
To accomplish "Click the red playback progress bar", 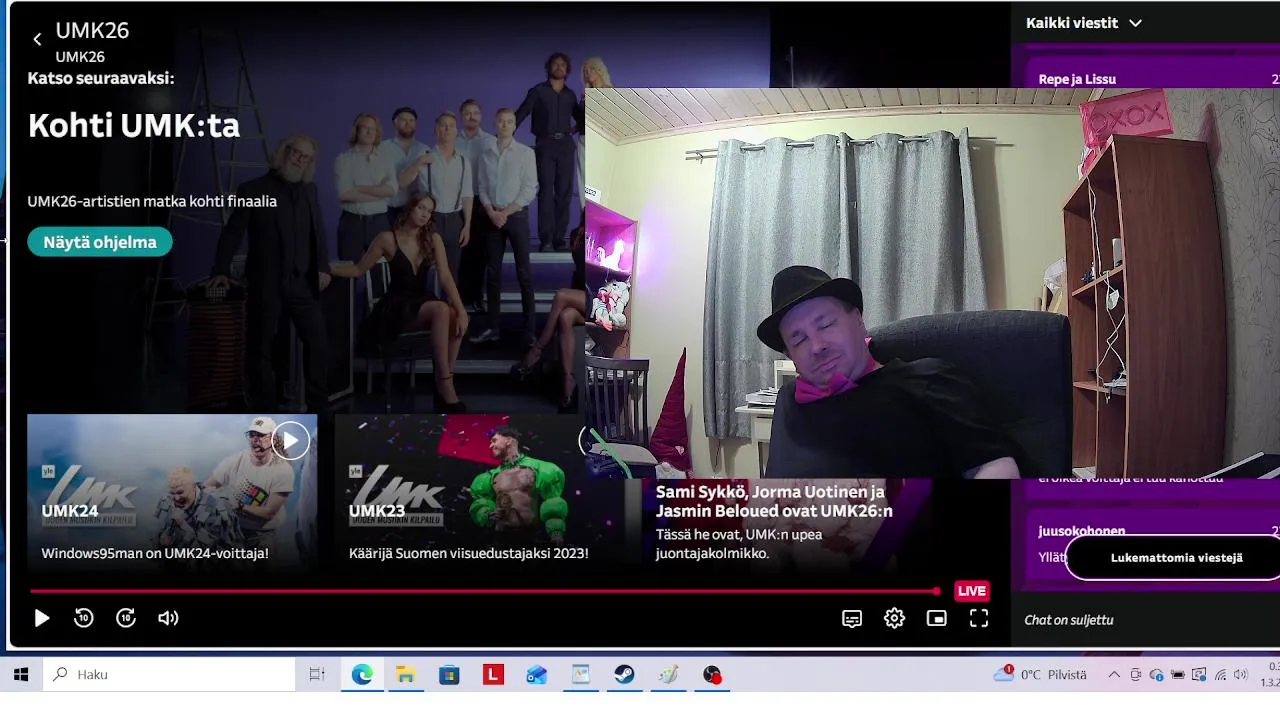I will click(x=485, y=591).
